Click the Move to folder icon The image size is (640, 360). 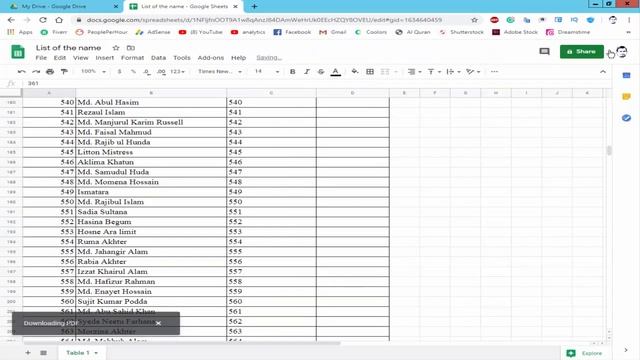pos(131,48)
